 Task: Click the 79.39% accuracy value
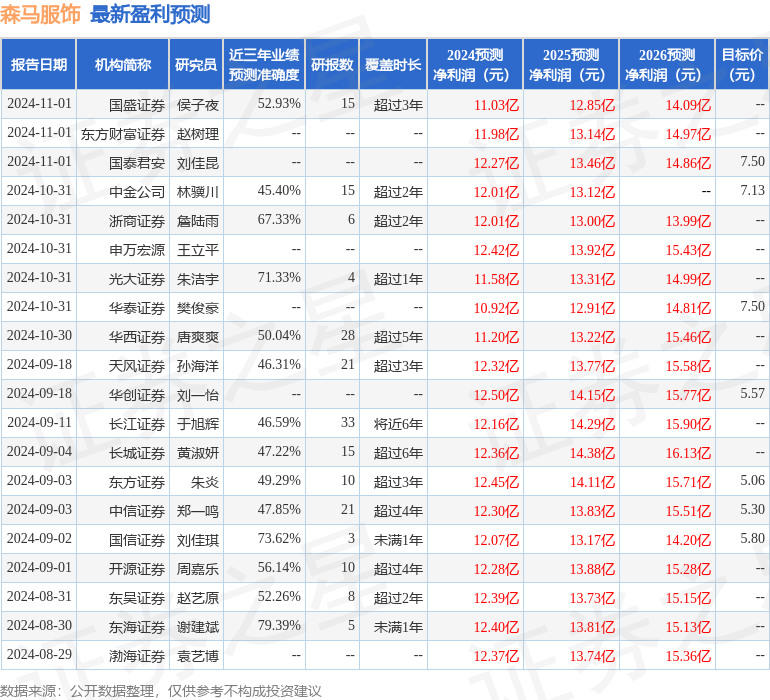pos(279,625)
